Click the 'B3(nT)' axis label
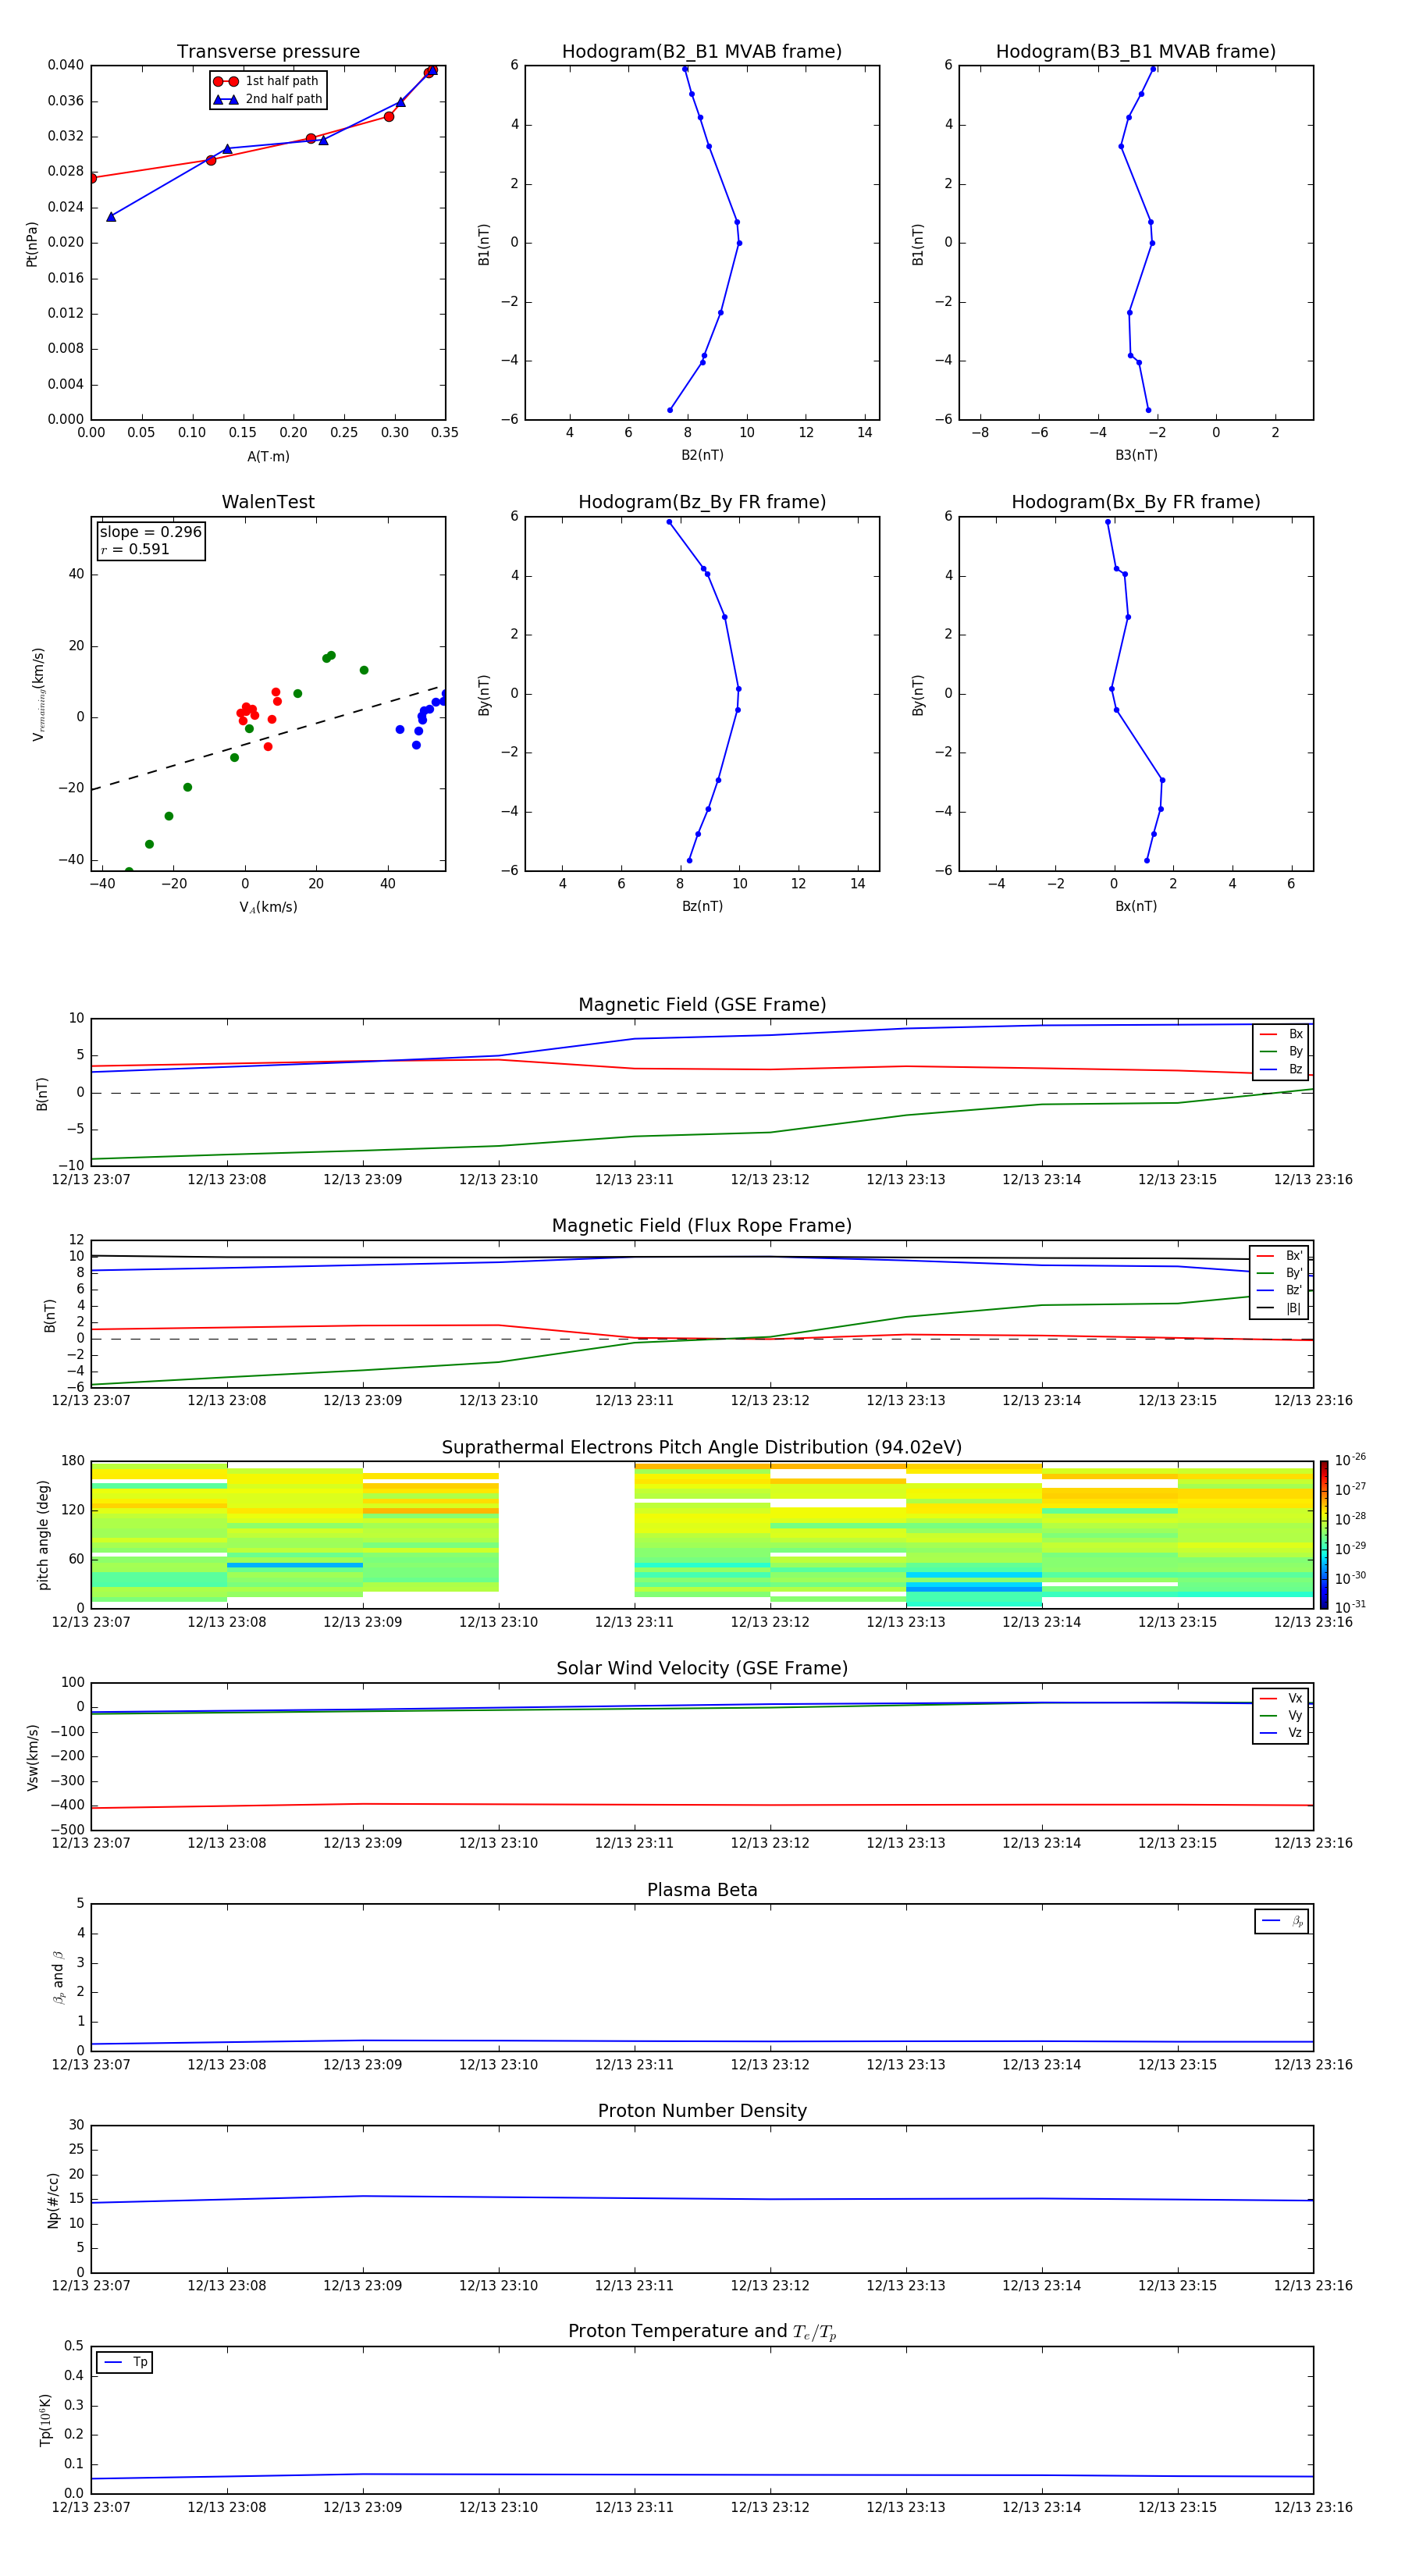This screenshot has width=1405, height=2576. tap(1136, 455)
